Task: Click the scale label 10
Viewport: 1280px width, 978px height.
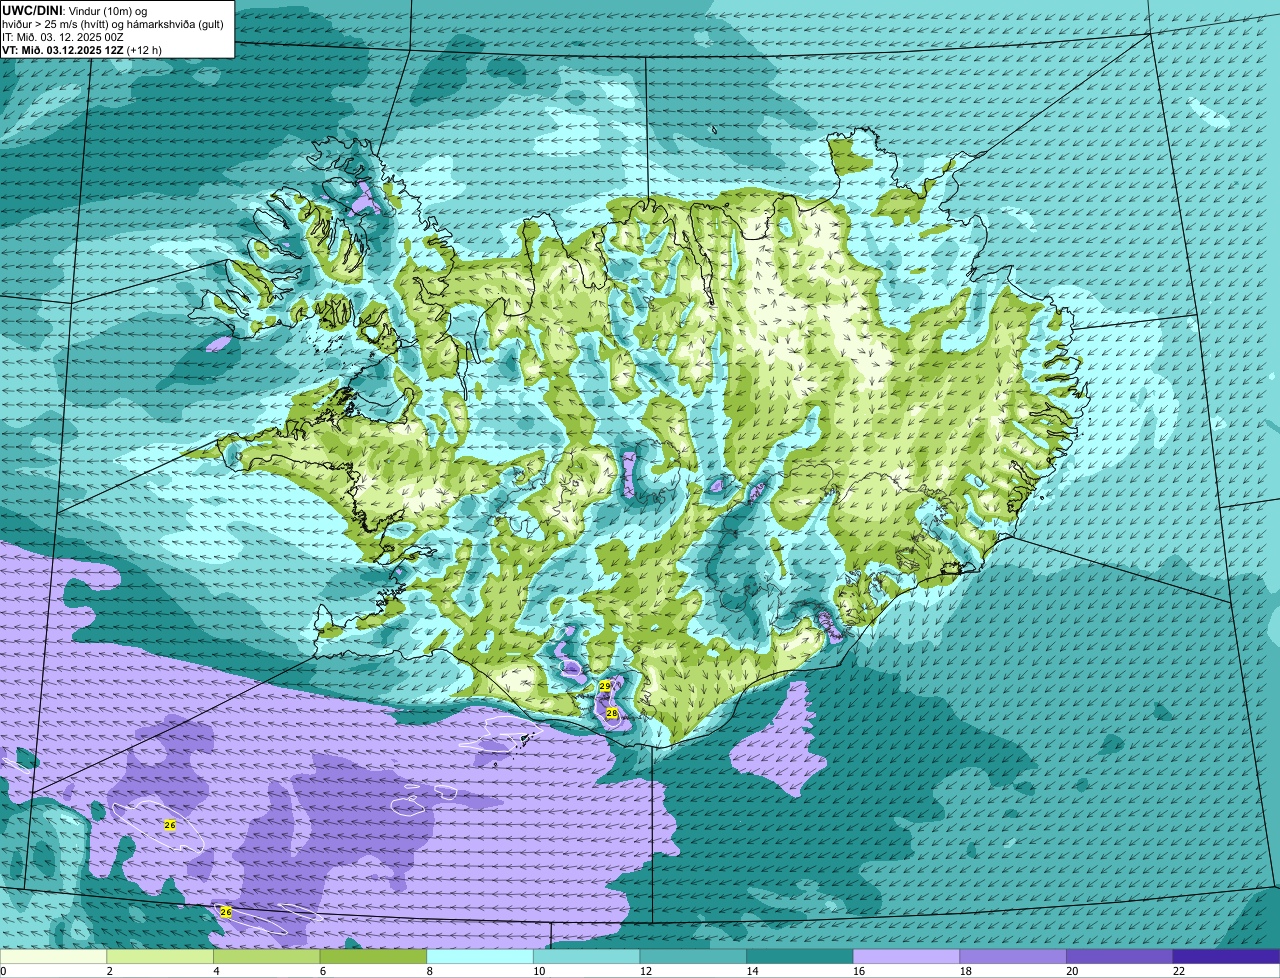Action: [x=539, y=971]
